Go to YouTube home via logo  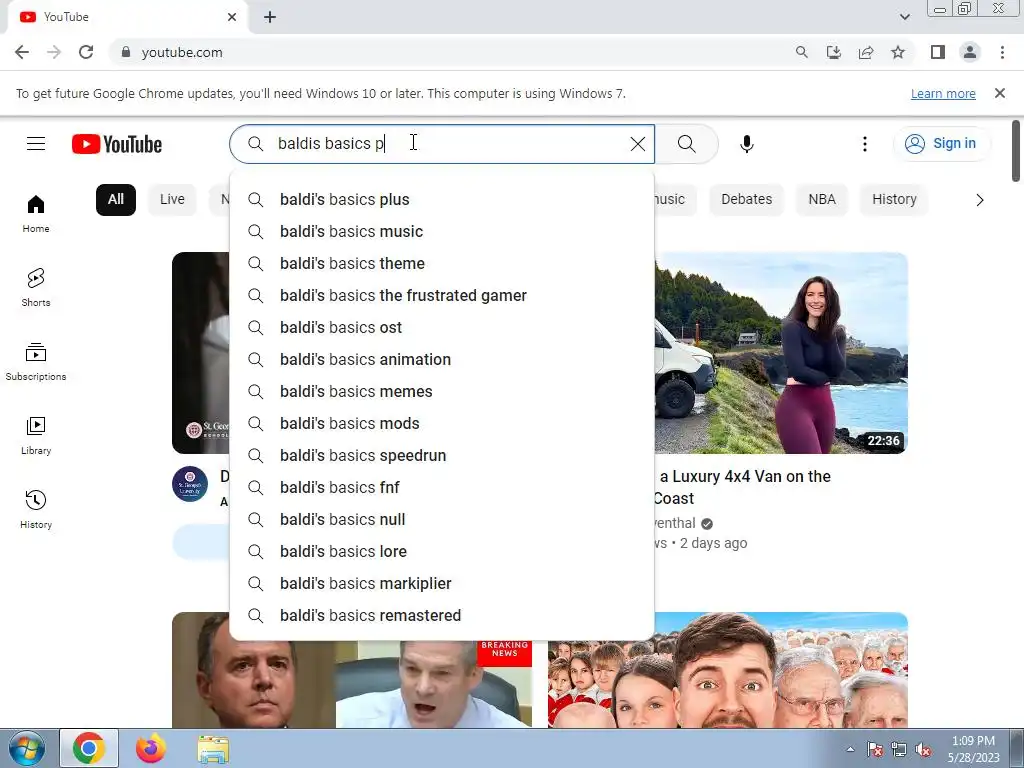117,144
